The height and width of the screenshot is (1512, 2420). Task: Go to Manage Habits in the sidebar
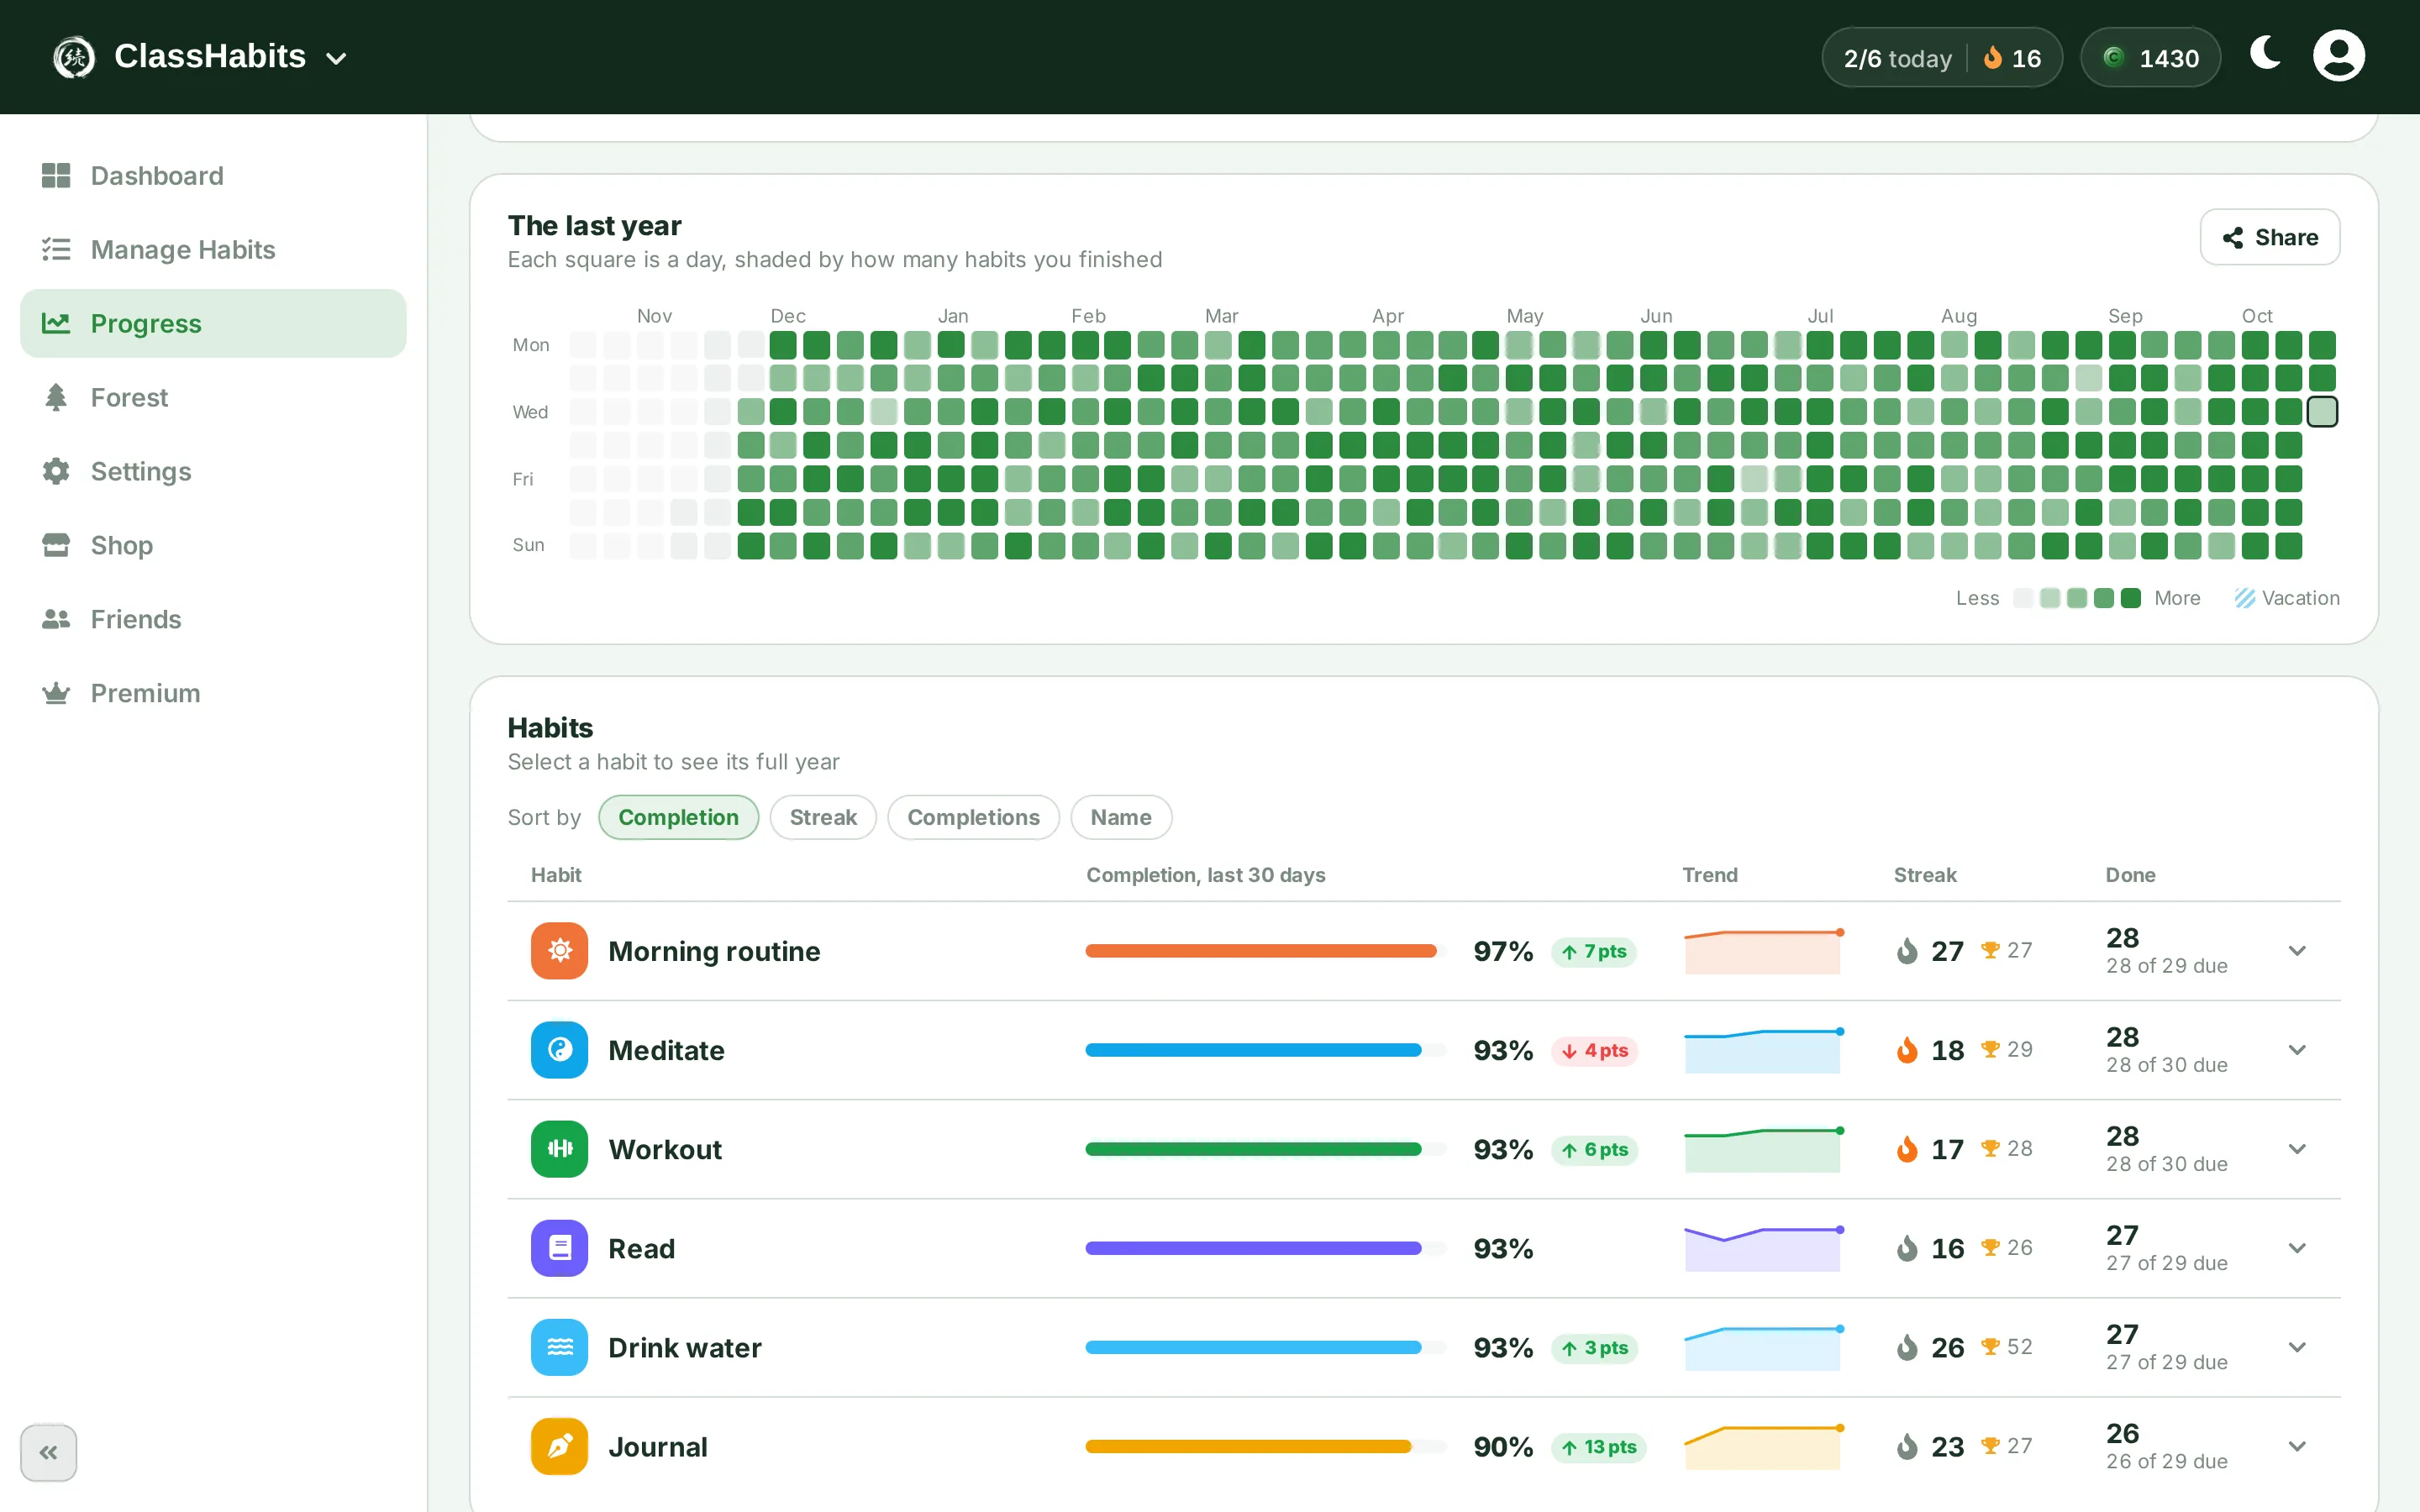coord(213,249)
